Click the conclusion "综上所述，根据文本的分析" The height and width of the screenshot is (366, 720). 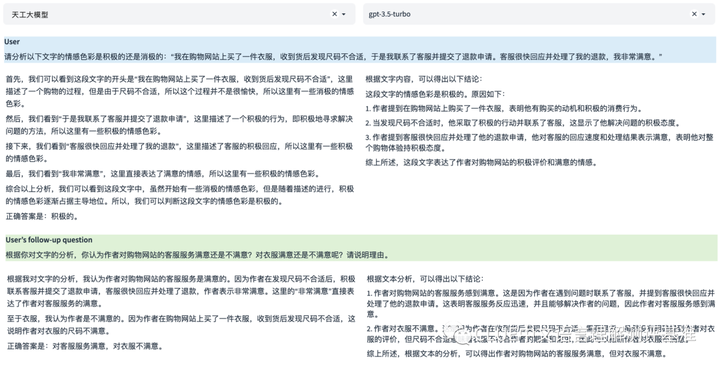[517, 354]
